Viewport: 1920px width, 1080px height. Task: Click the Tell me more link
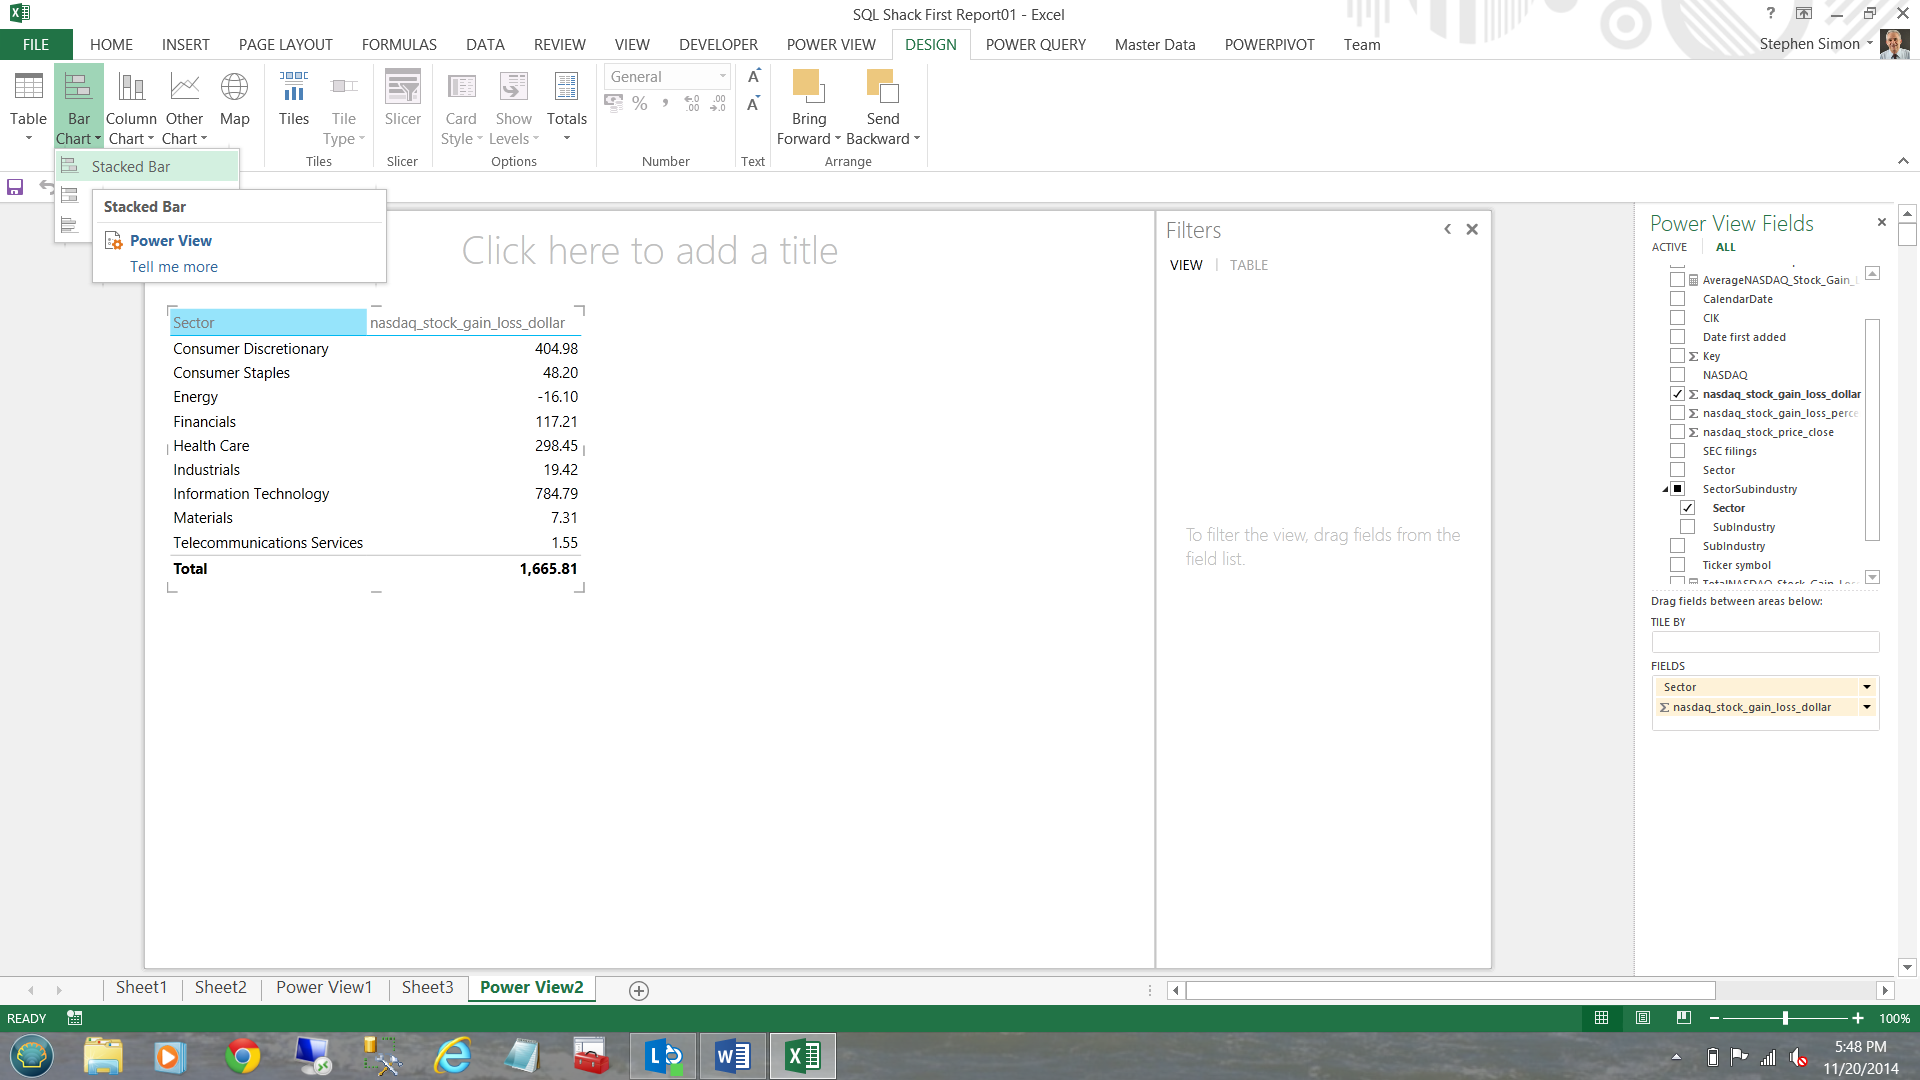[174, 267]
